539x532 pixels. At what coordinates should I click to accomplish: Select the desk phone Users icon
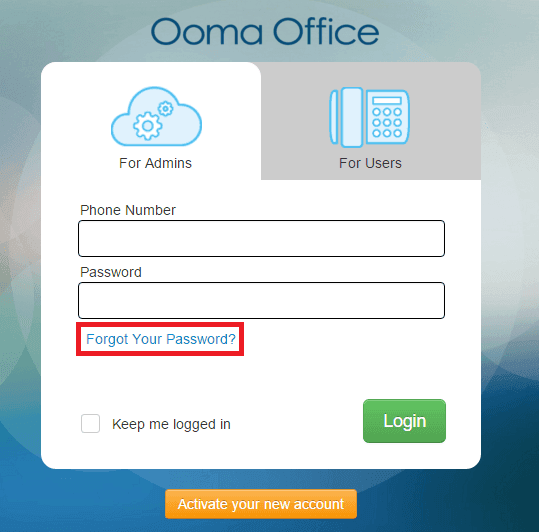click(x=370, y=117)
